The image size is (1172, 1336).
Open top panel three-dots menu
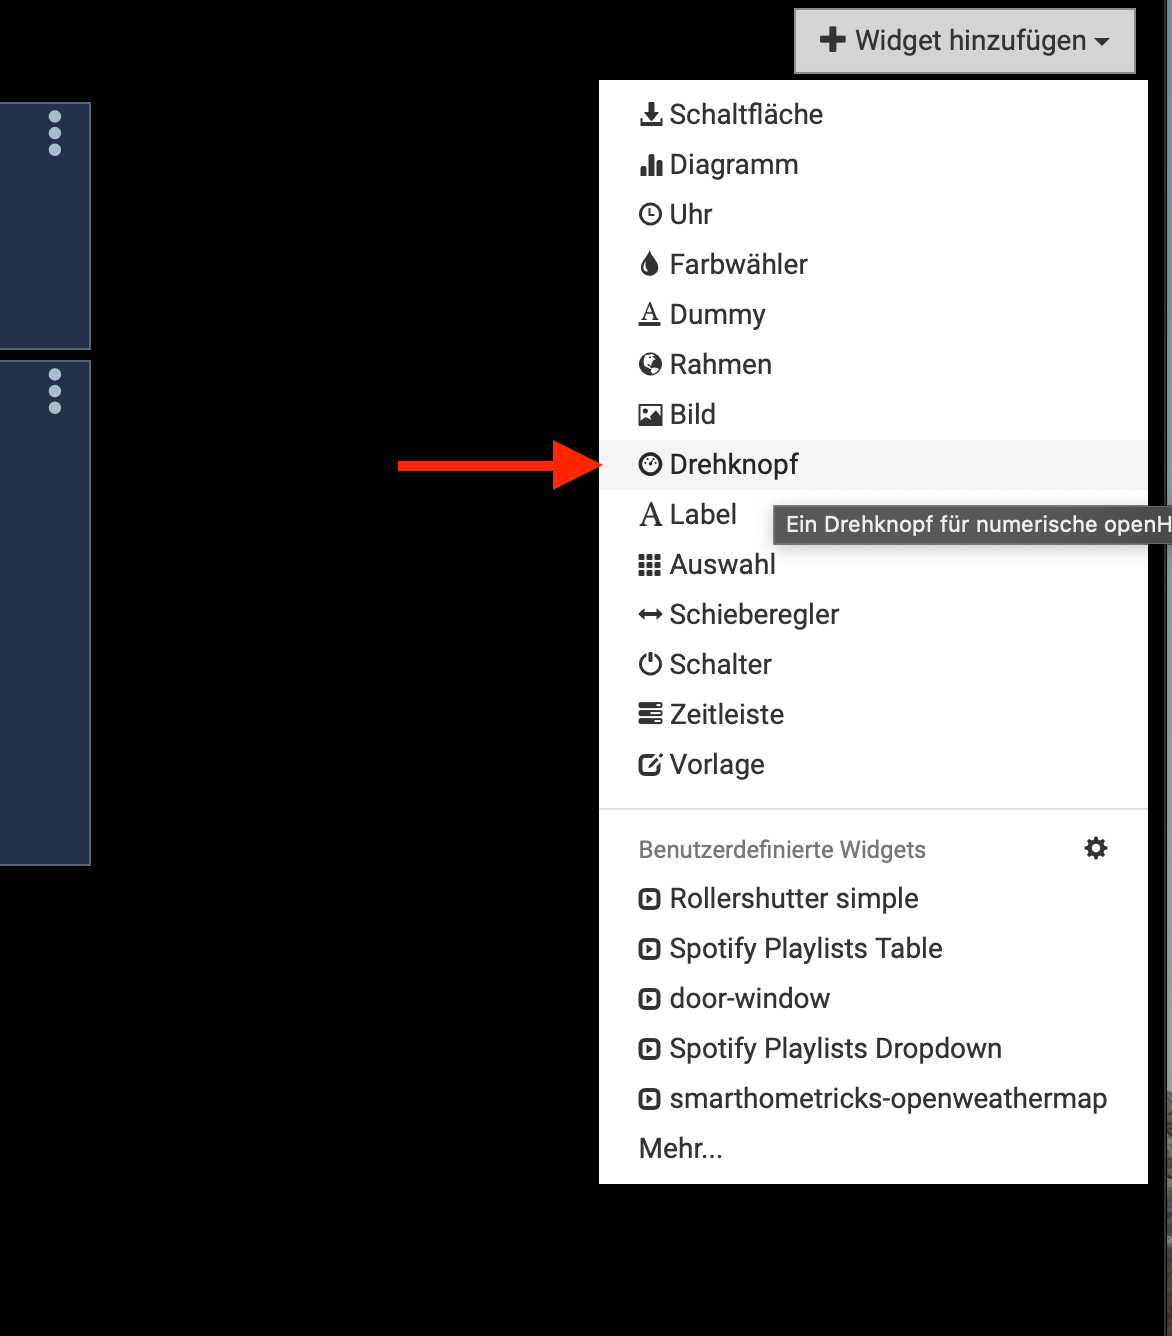[x=55, y=133]
